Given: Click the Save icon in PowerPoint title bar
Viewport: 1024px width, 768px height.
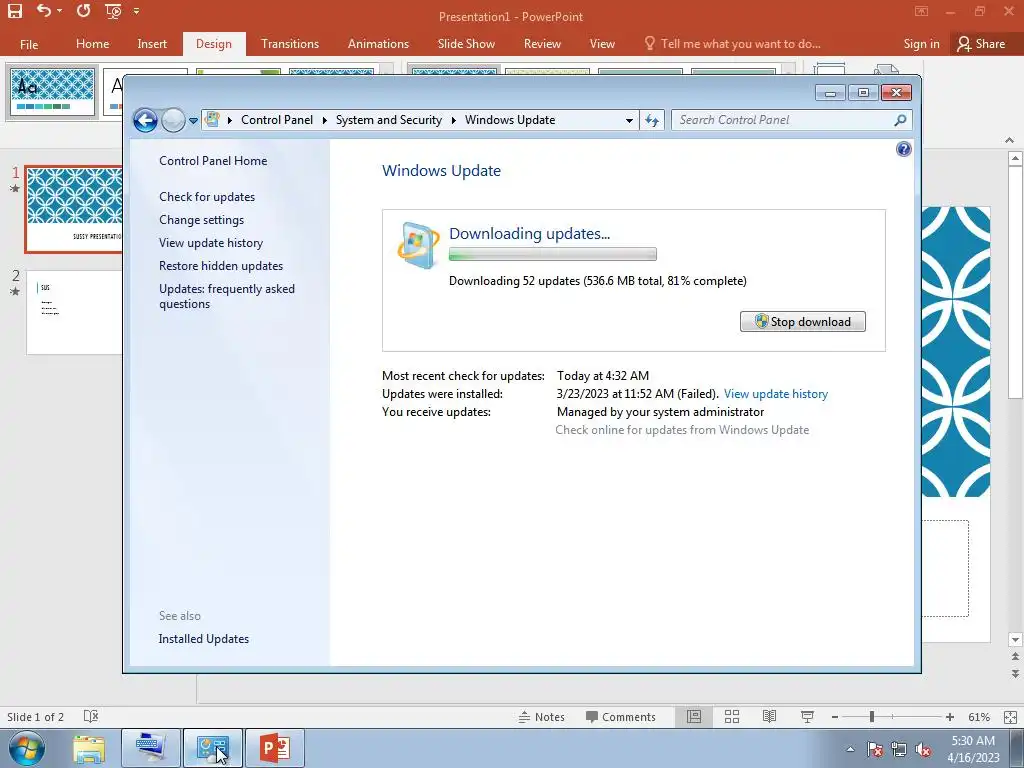Looking at the screenshot, I should (x=14, y=10).
